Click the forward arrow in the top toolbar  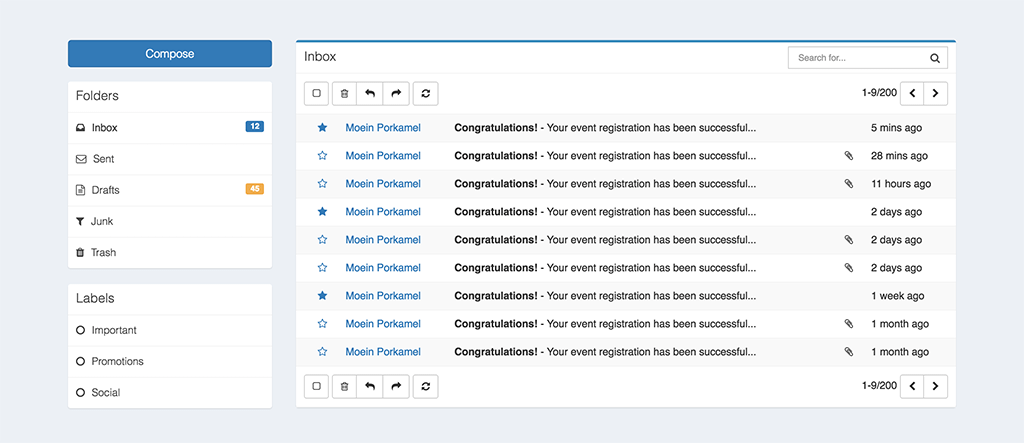[396, 93]
